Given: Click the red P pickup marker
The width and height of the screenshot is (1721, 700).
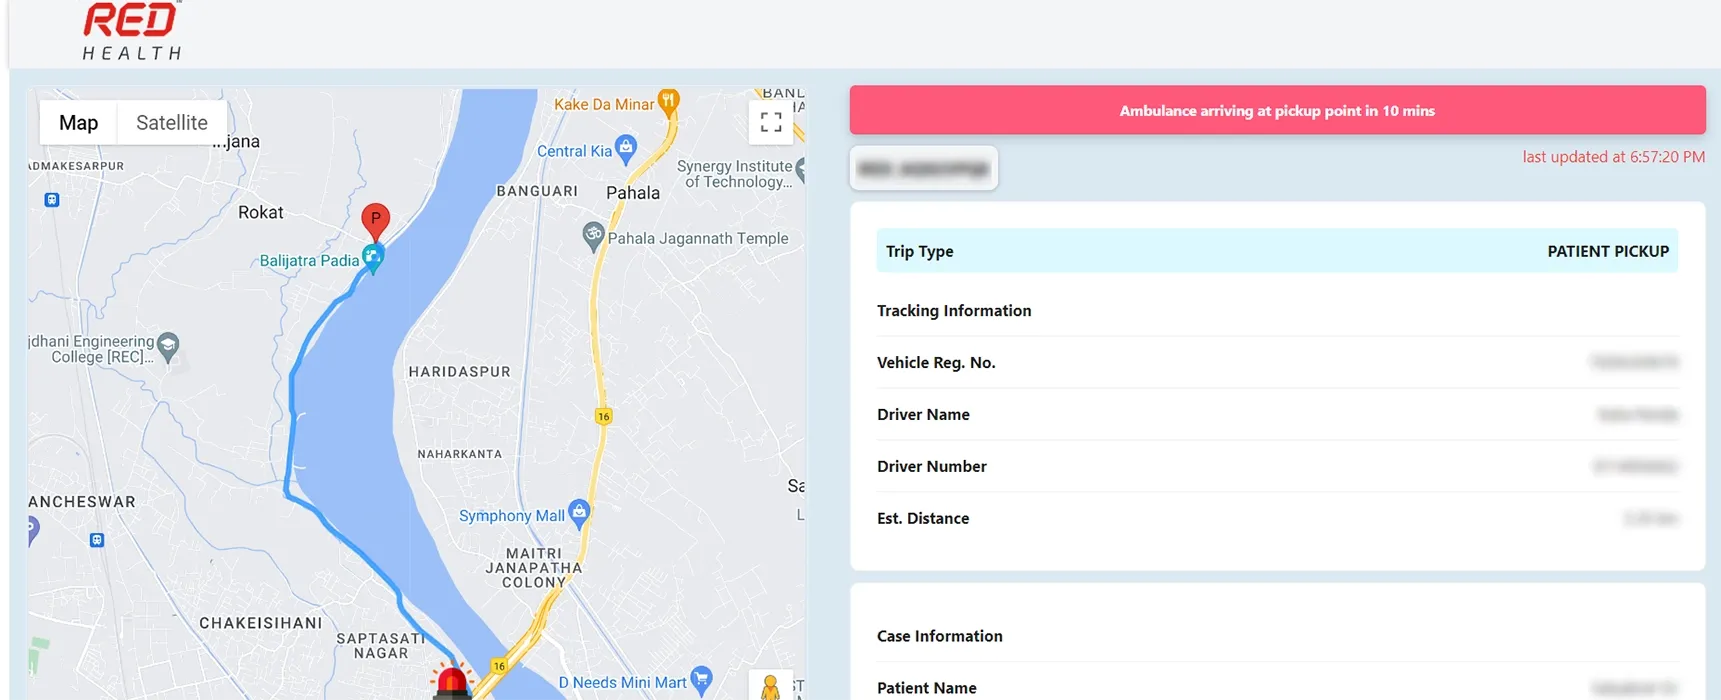Looking at the screenshot, I should point(375,219).
